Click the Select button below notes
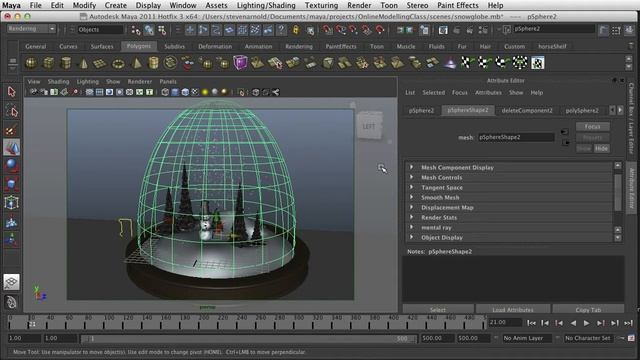The image size is (640, 360). 438,310
